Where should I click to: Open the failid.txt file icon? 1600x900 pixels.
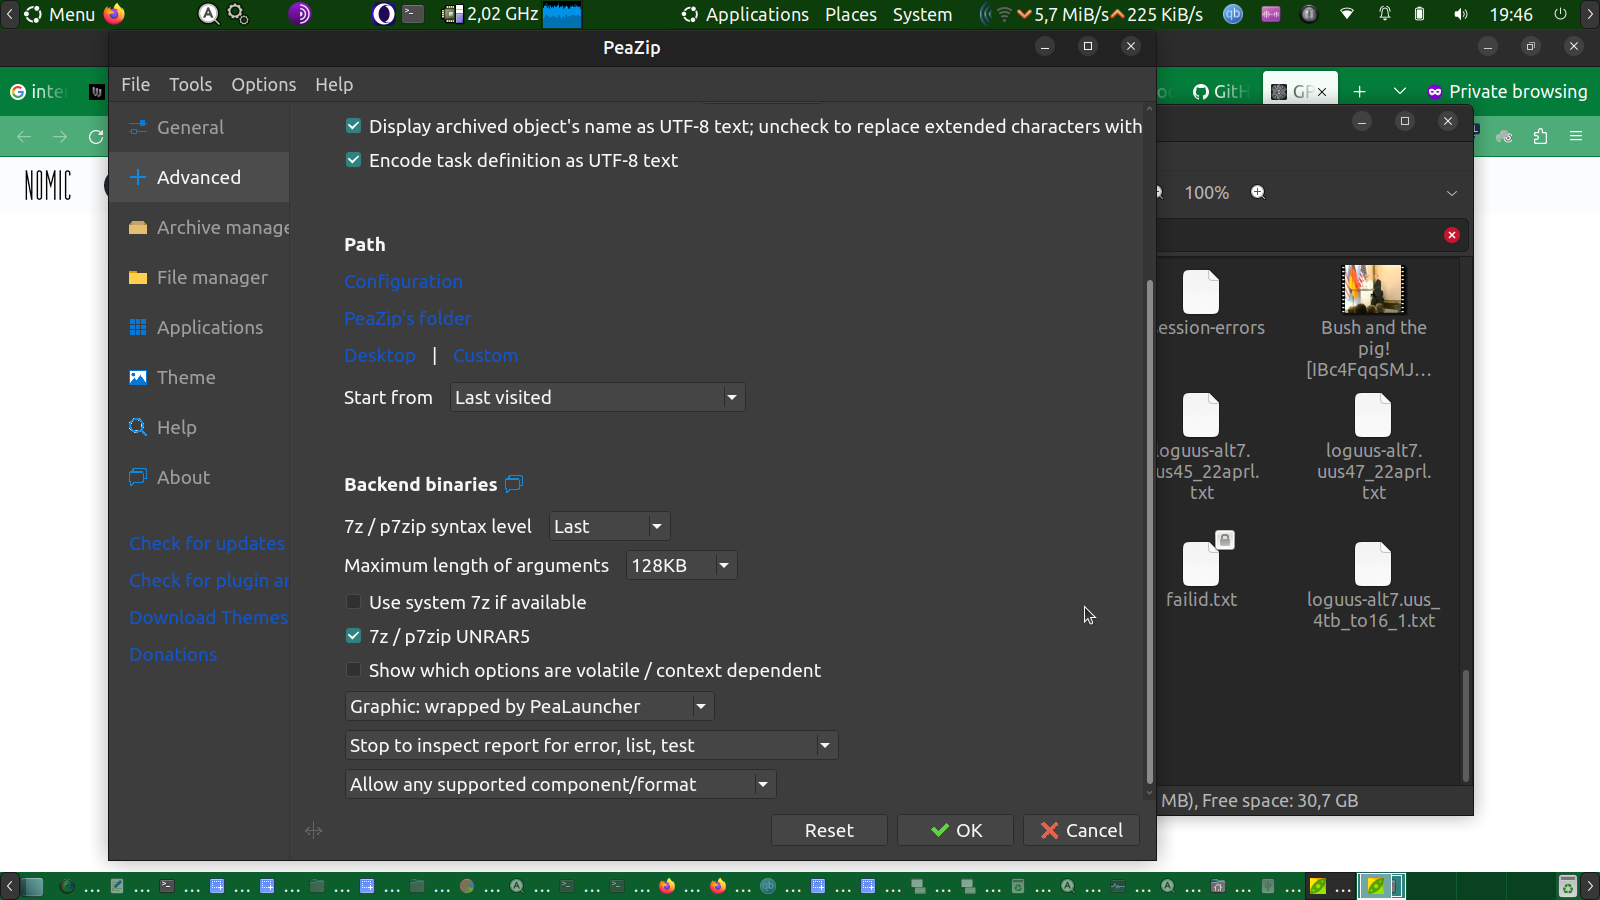click(x=1201, y=564)
